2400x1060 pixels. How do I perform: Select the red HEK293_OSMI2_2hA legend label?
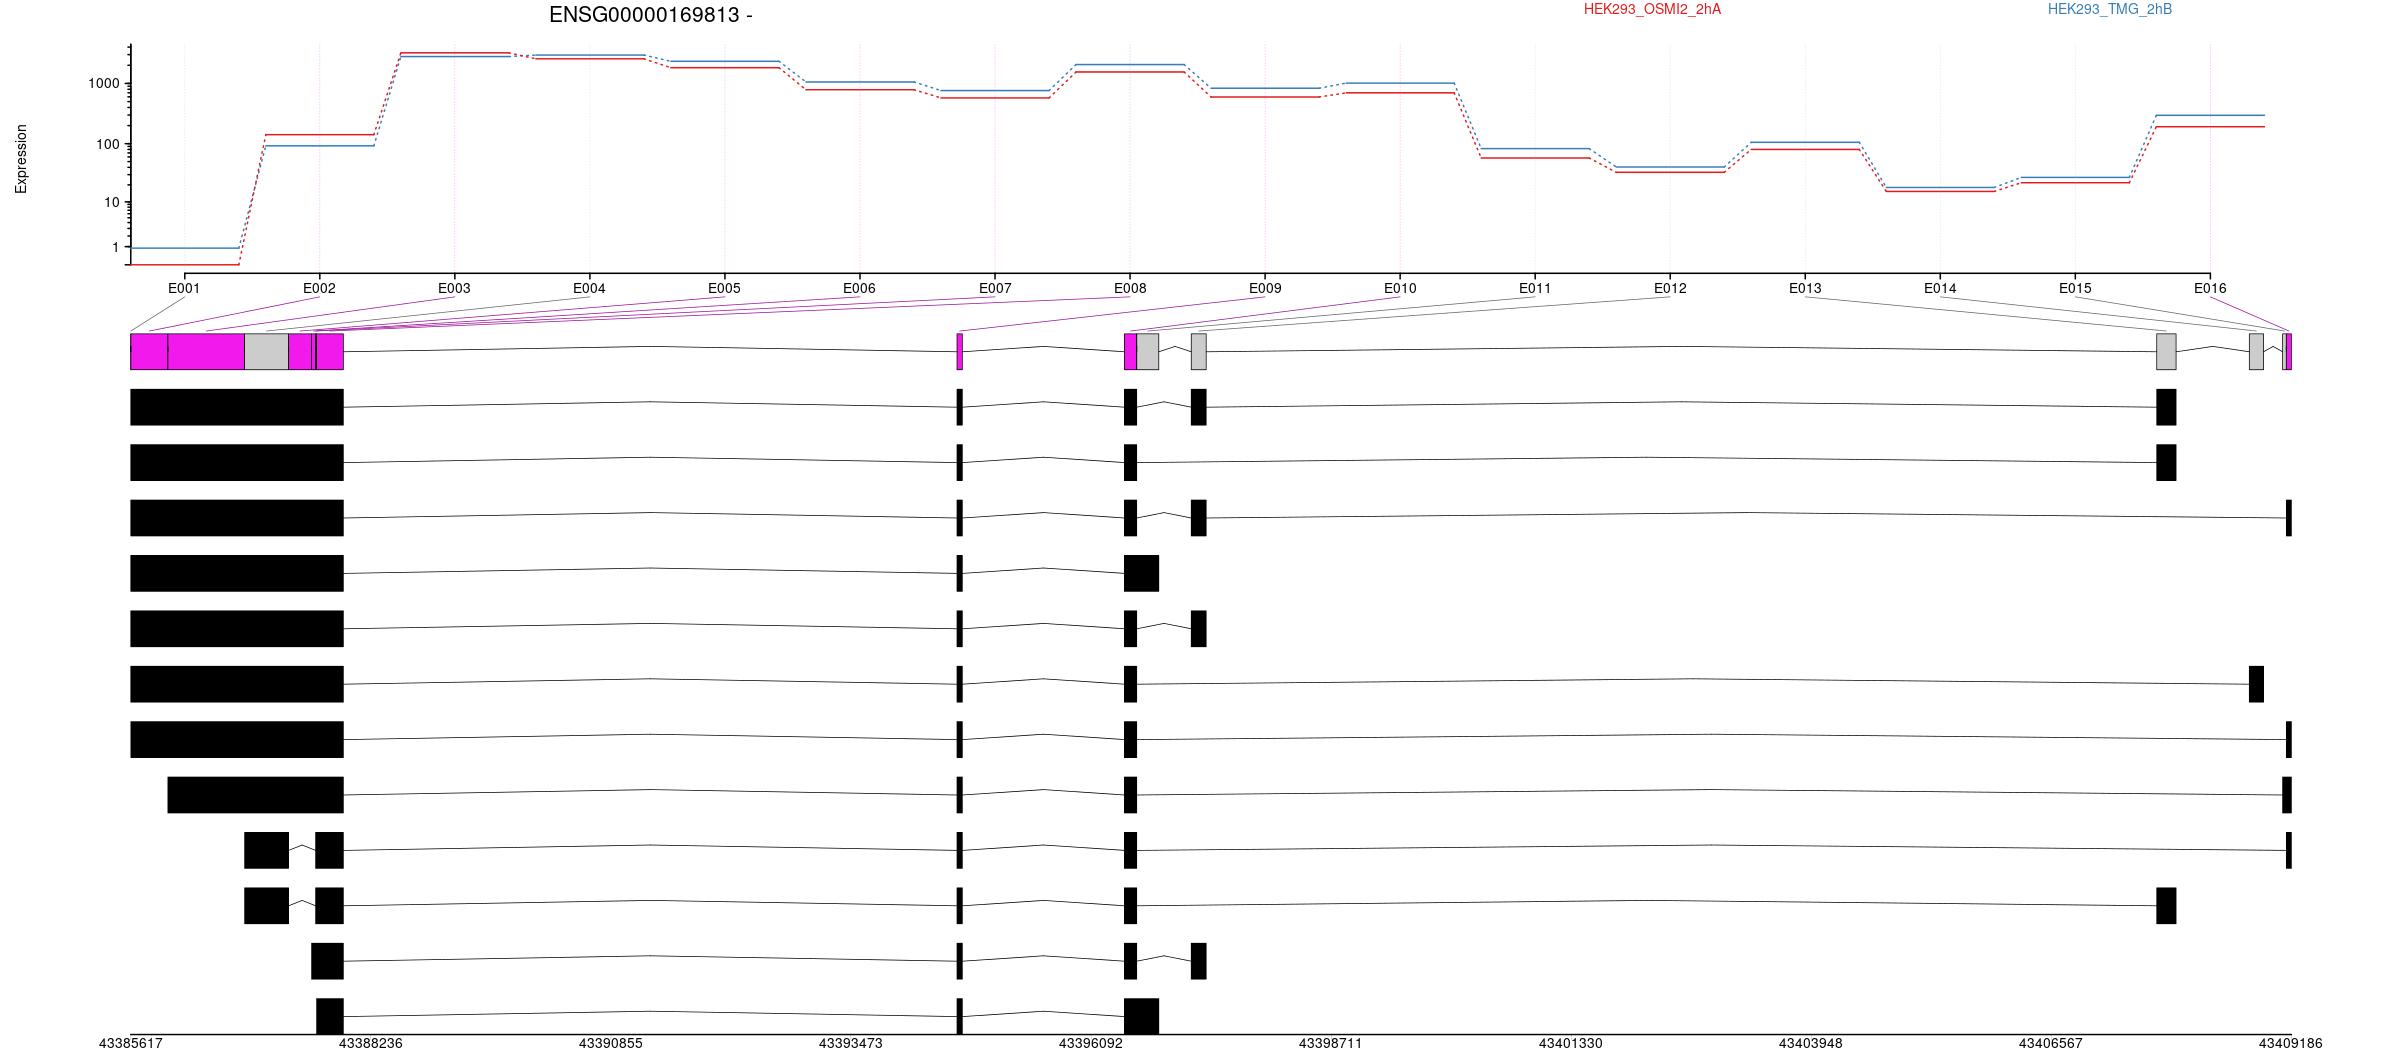pos(1652,9)
